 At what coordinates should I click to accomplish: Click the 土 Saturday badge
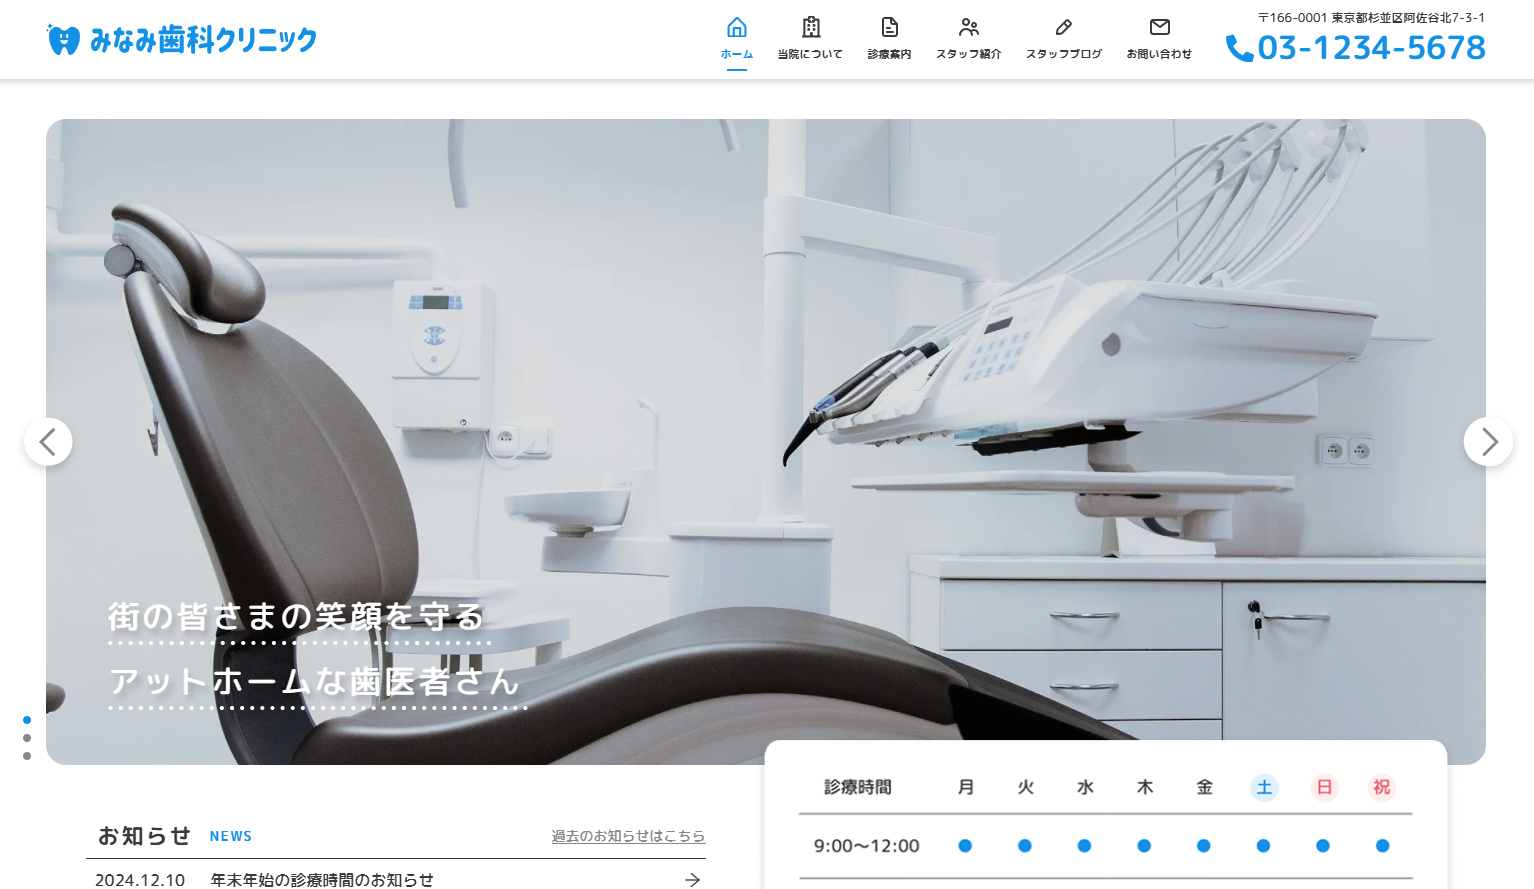tap(1264, 787)
